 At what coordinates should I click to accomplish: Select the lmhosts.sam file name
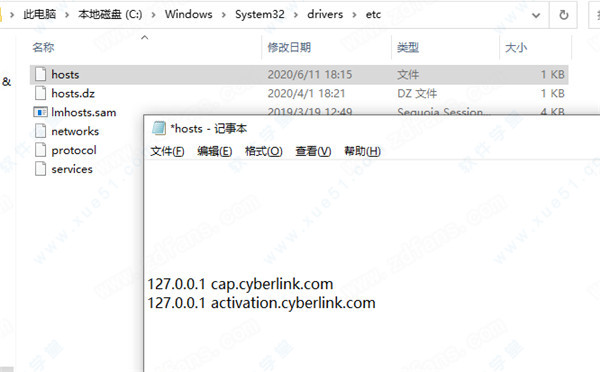tap(84, 112)
